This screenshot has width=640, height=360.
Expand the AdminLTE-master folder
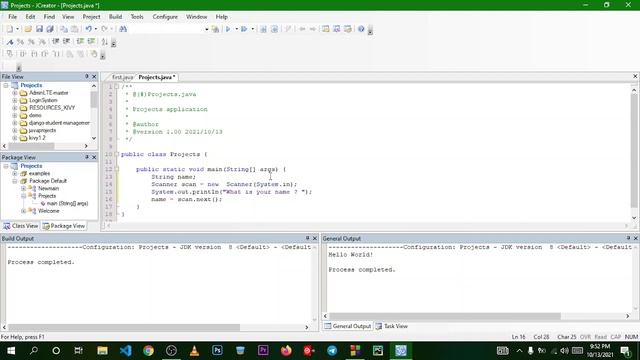(15, 93)
